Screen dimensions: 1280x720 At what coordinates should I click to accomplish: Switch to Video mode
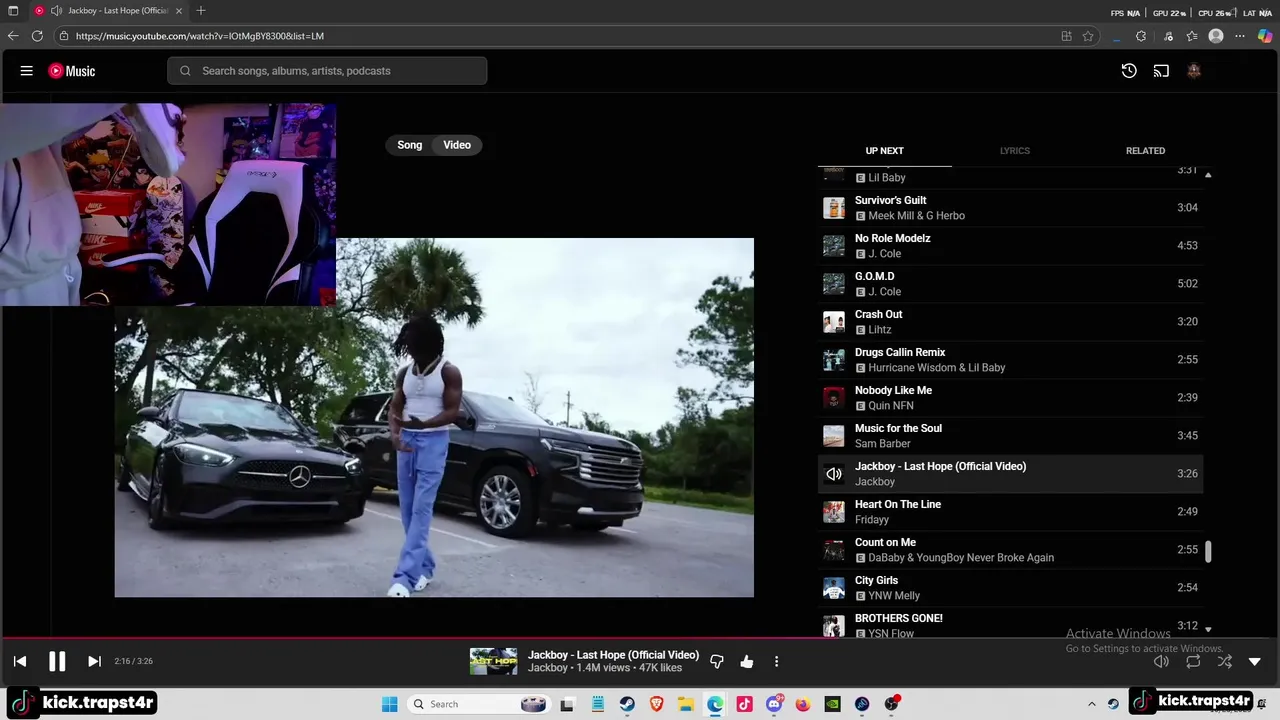(x=457, y=145)
